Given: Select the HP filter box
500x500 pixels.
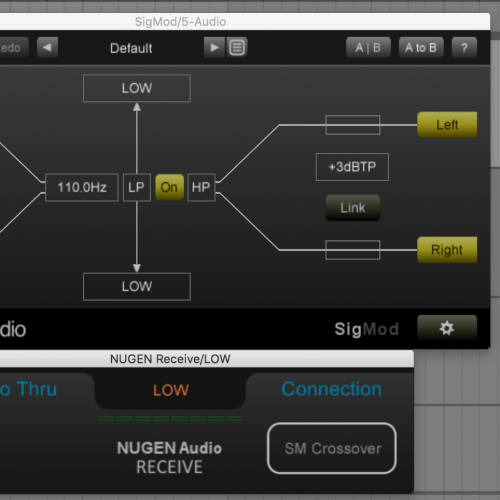Looking at the screenshot, I should tap(201, 187).
